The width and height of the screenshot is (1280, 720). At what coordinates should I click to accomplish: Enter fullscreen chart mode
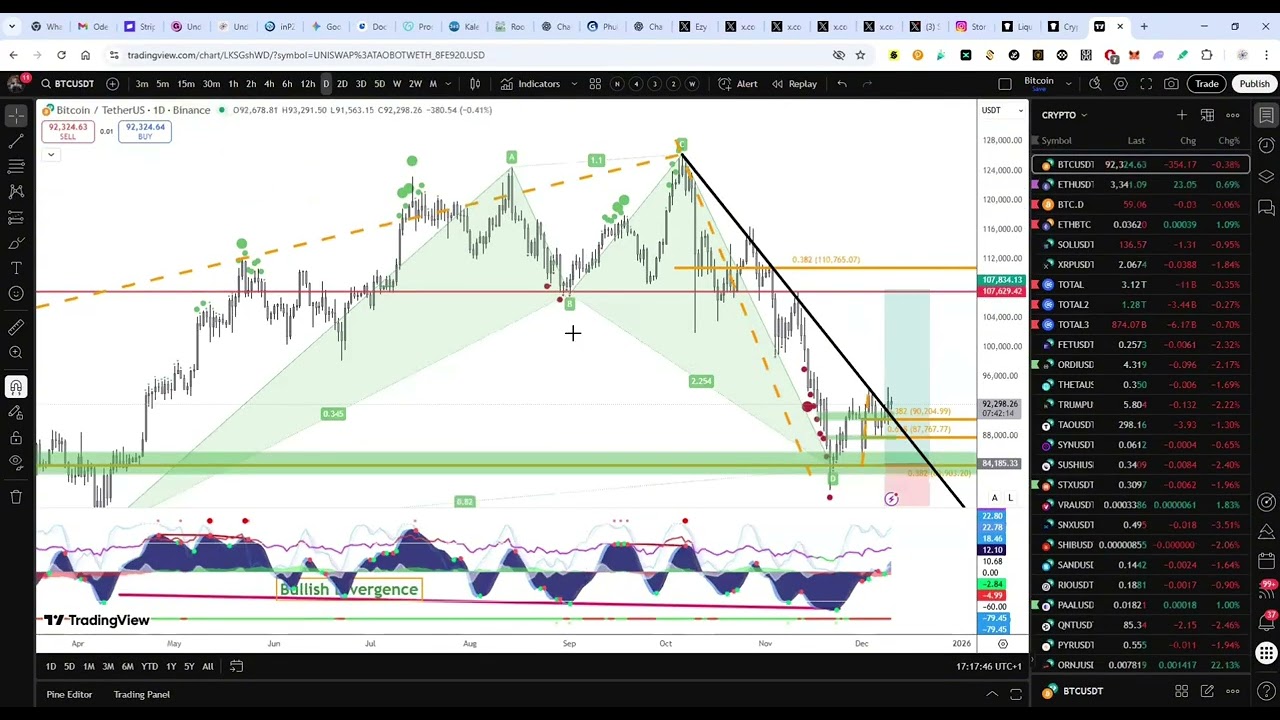1146,84
